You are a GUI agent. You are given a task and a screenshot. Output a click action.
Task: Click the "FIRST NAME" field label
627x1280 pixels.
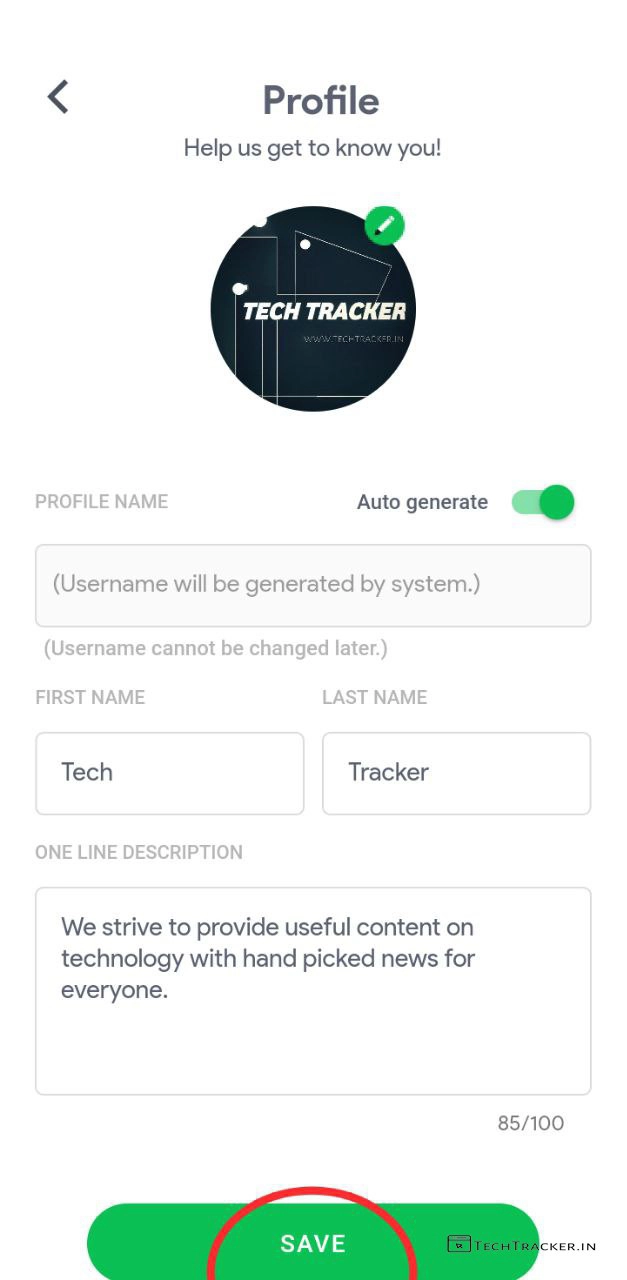90,698
